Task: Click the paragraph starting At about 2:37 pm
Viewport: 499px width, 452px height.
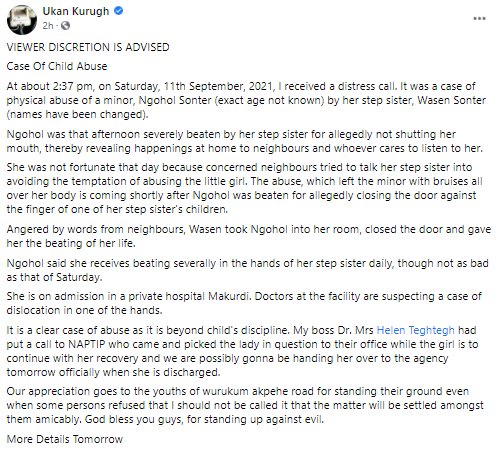Action: click(x=246, y=100)
